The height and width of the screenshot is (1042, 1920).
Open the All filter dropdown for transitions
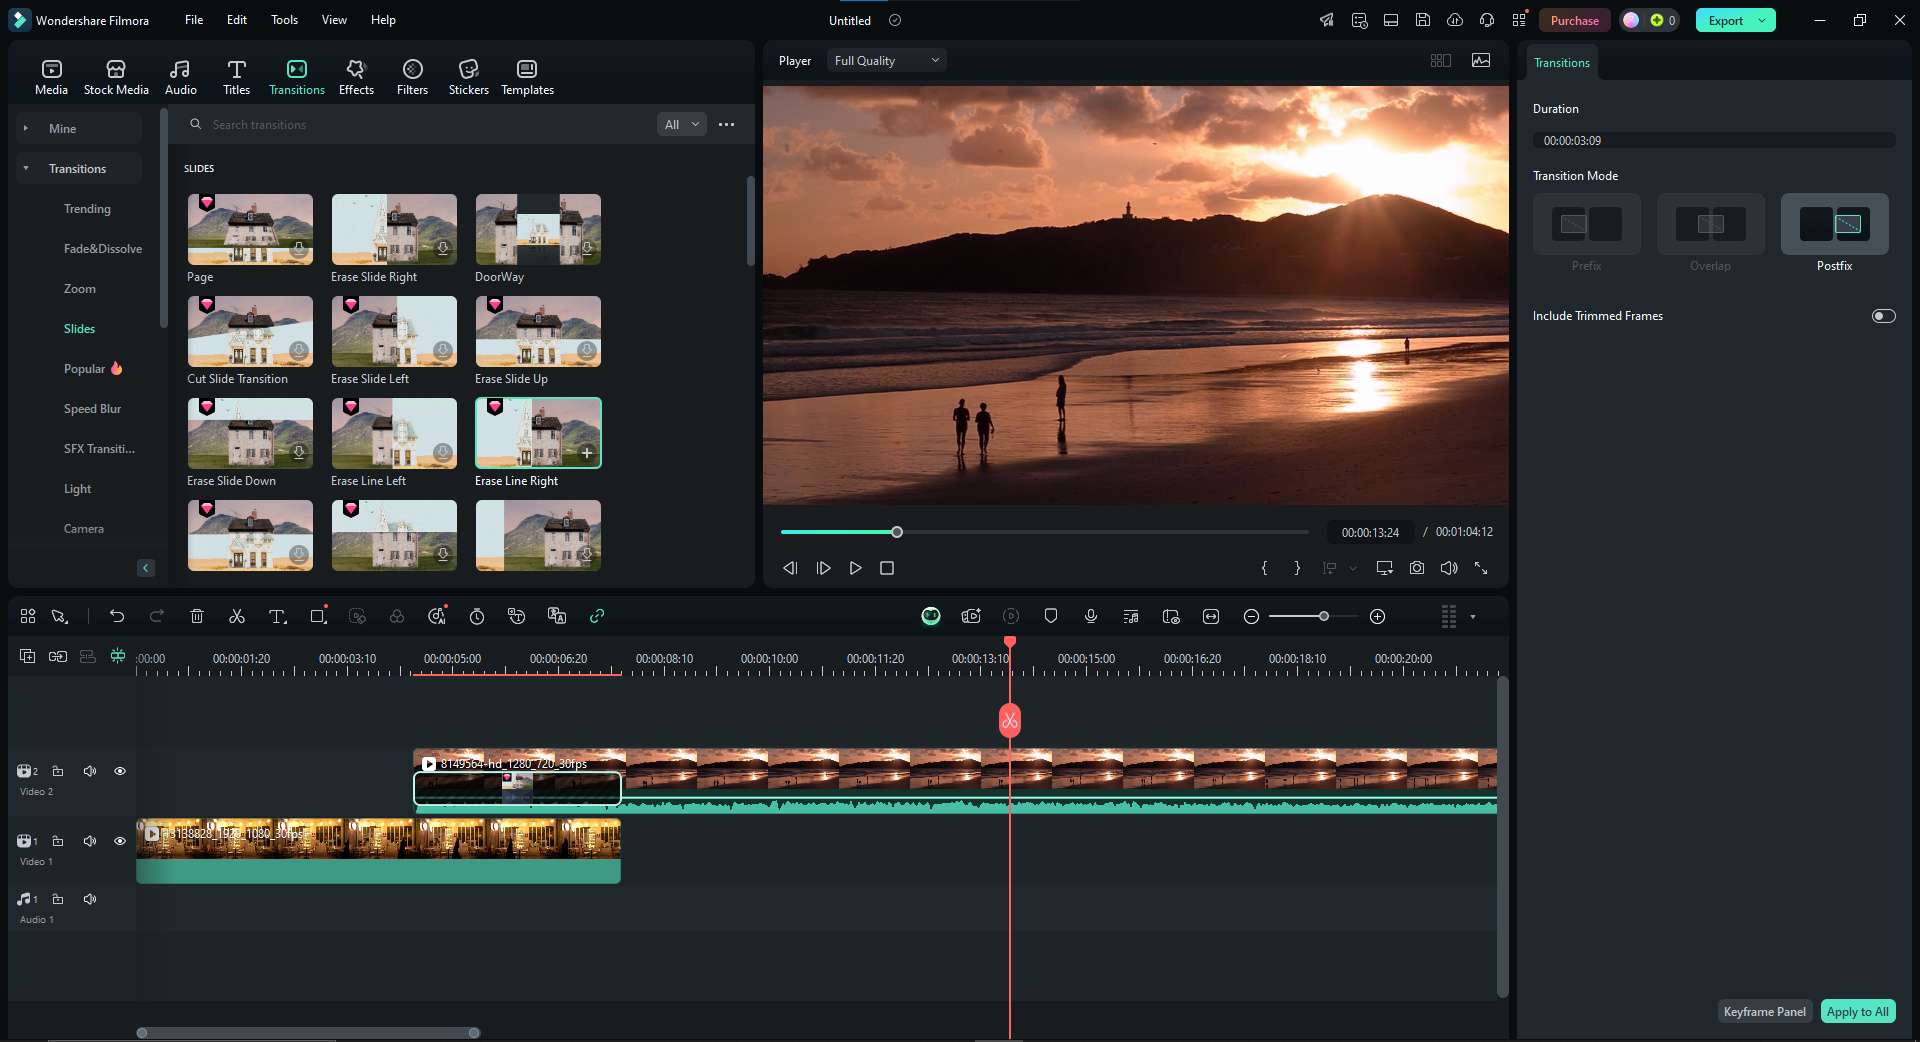click(x=682, y=125)
